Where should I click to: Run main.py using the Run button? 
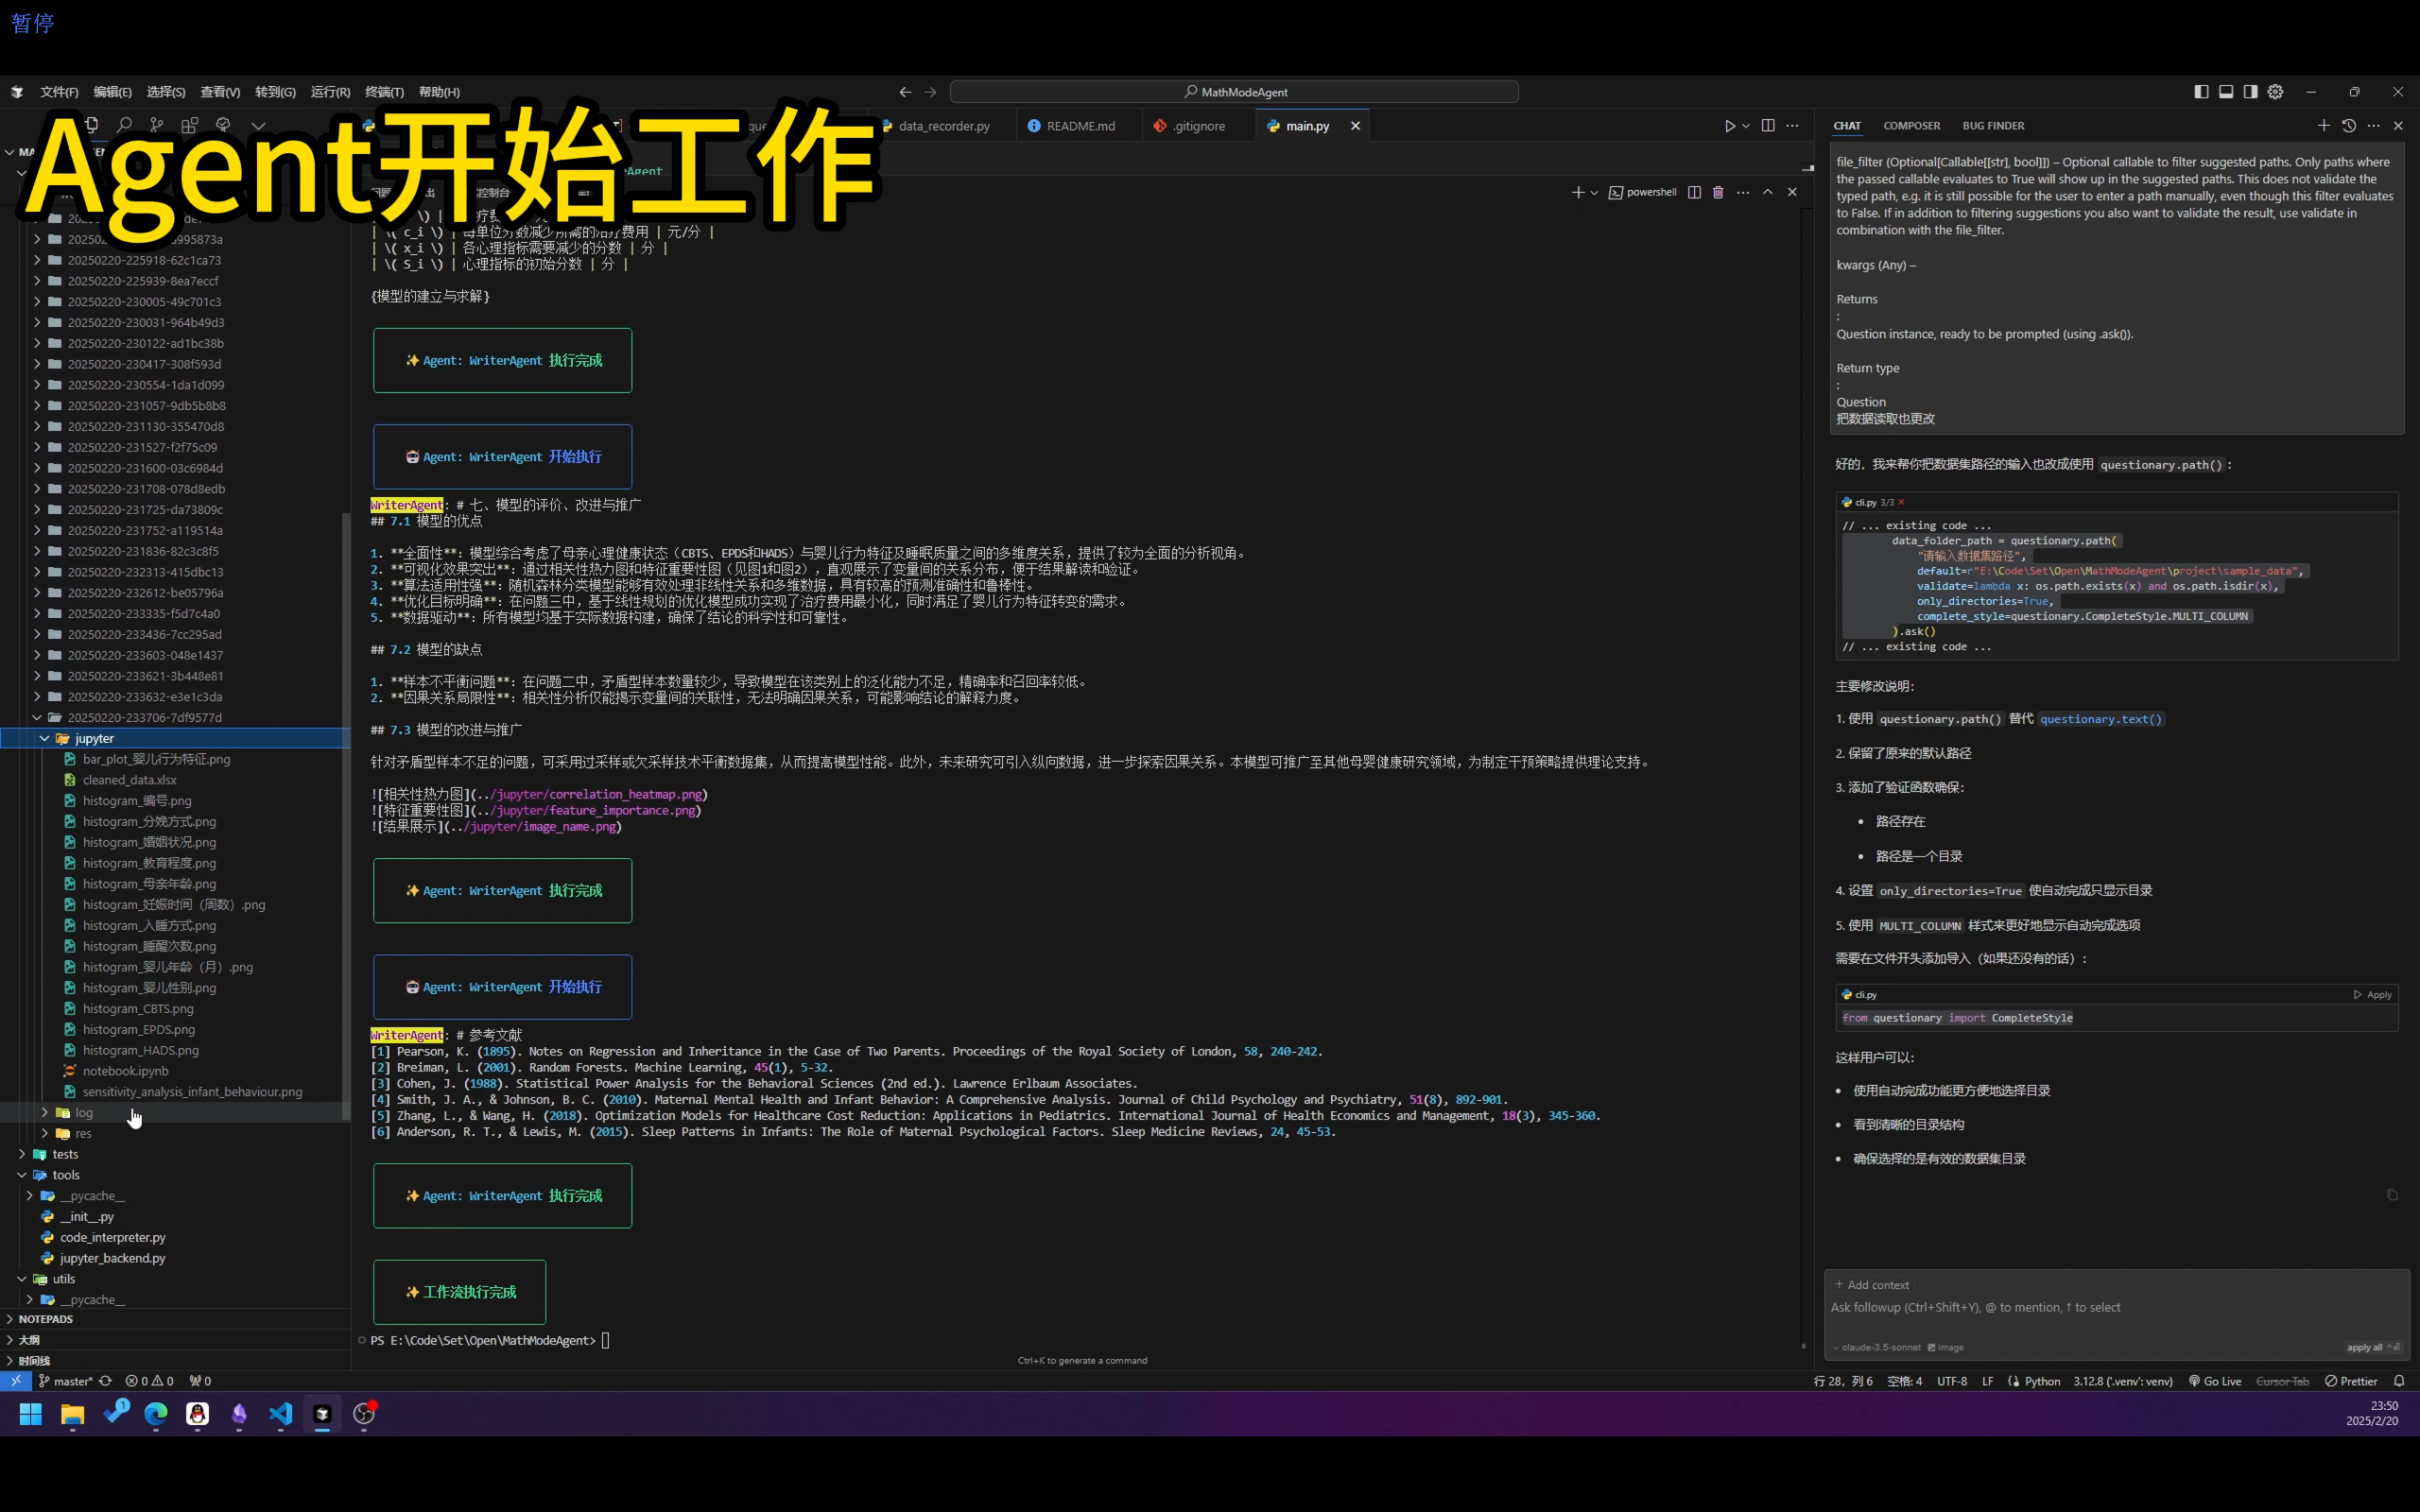[x=1733, y=125]
